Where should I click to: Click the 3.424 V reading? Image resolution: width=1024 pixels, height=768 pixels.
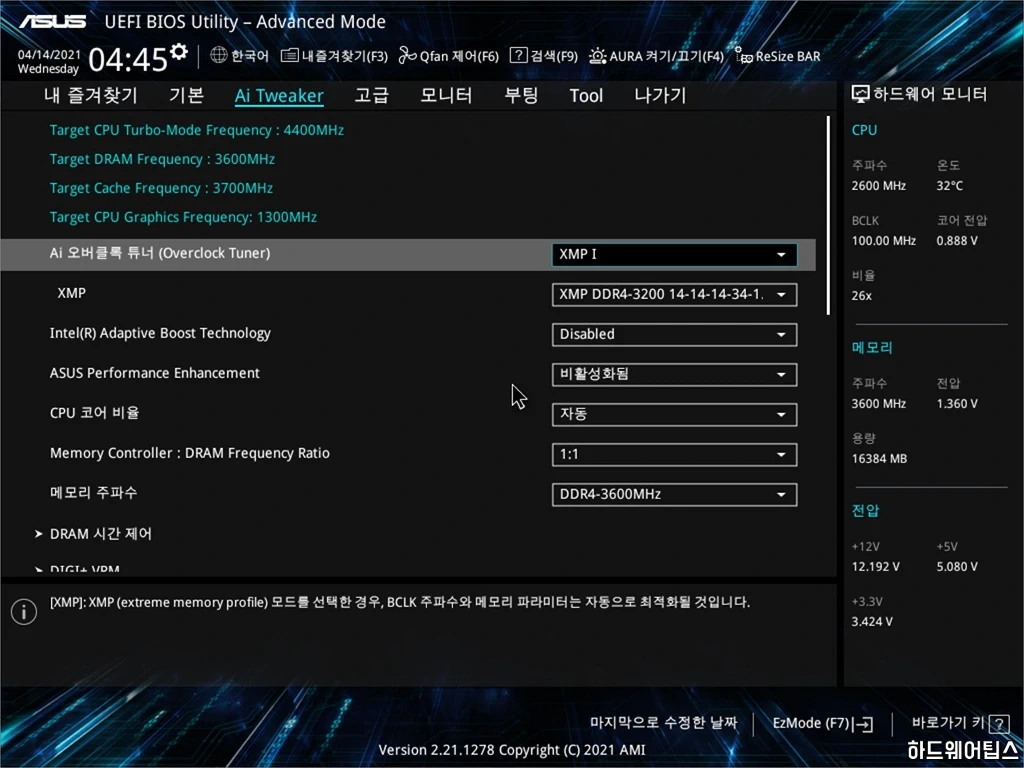point(872,621)
